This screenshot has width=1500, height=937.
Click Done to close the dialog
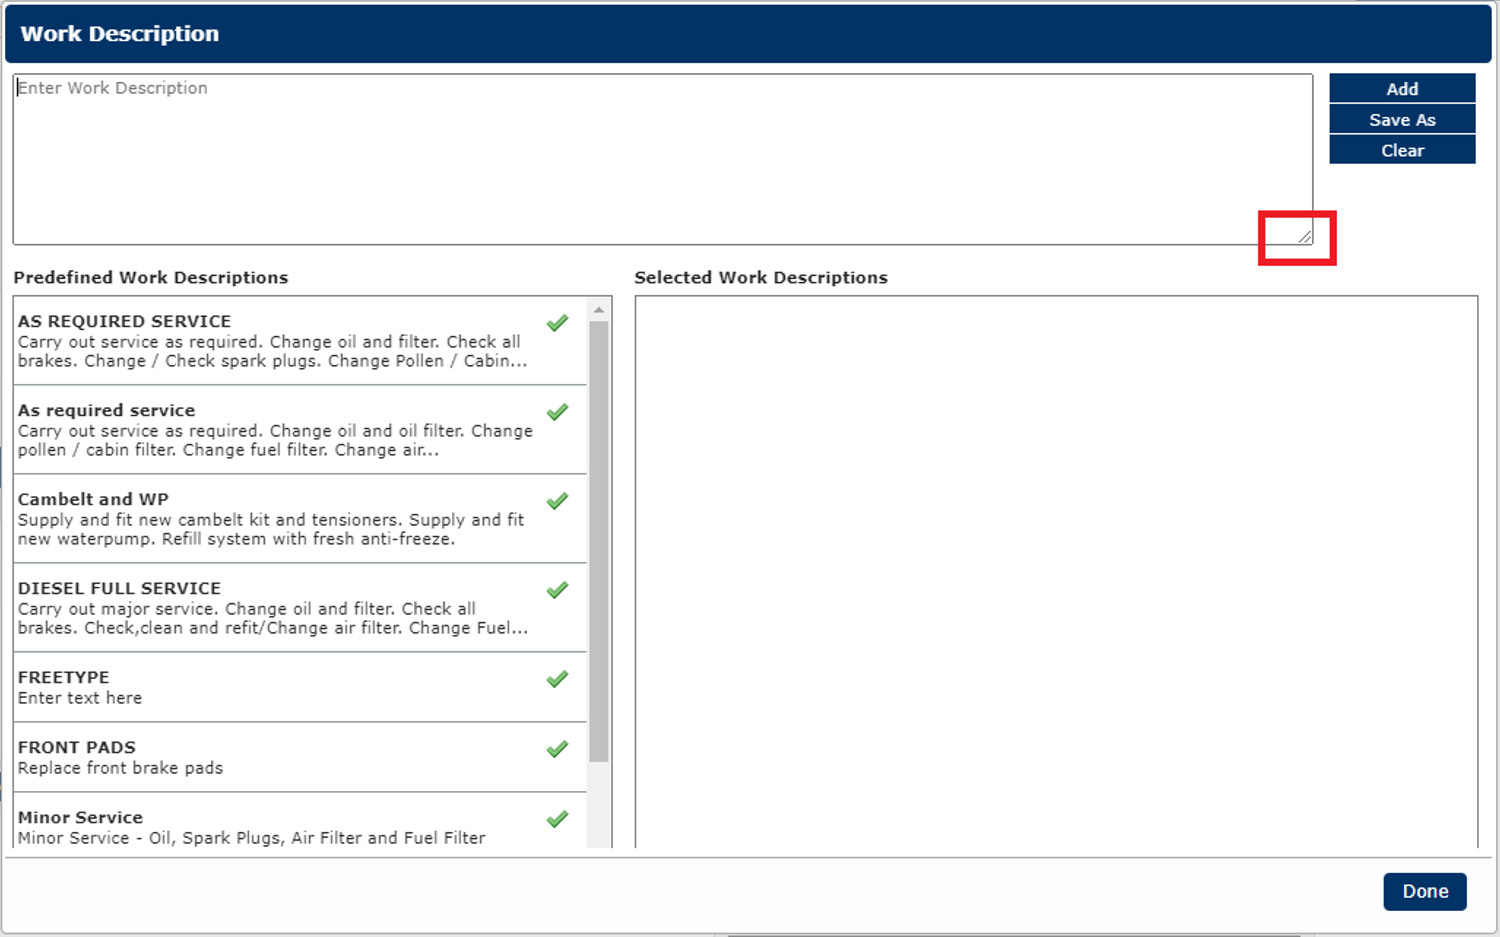click(x=1424, y=891)
